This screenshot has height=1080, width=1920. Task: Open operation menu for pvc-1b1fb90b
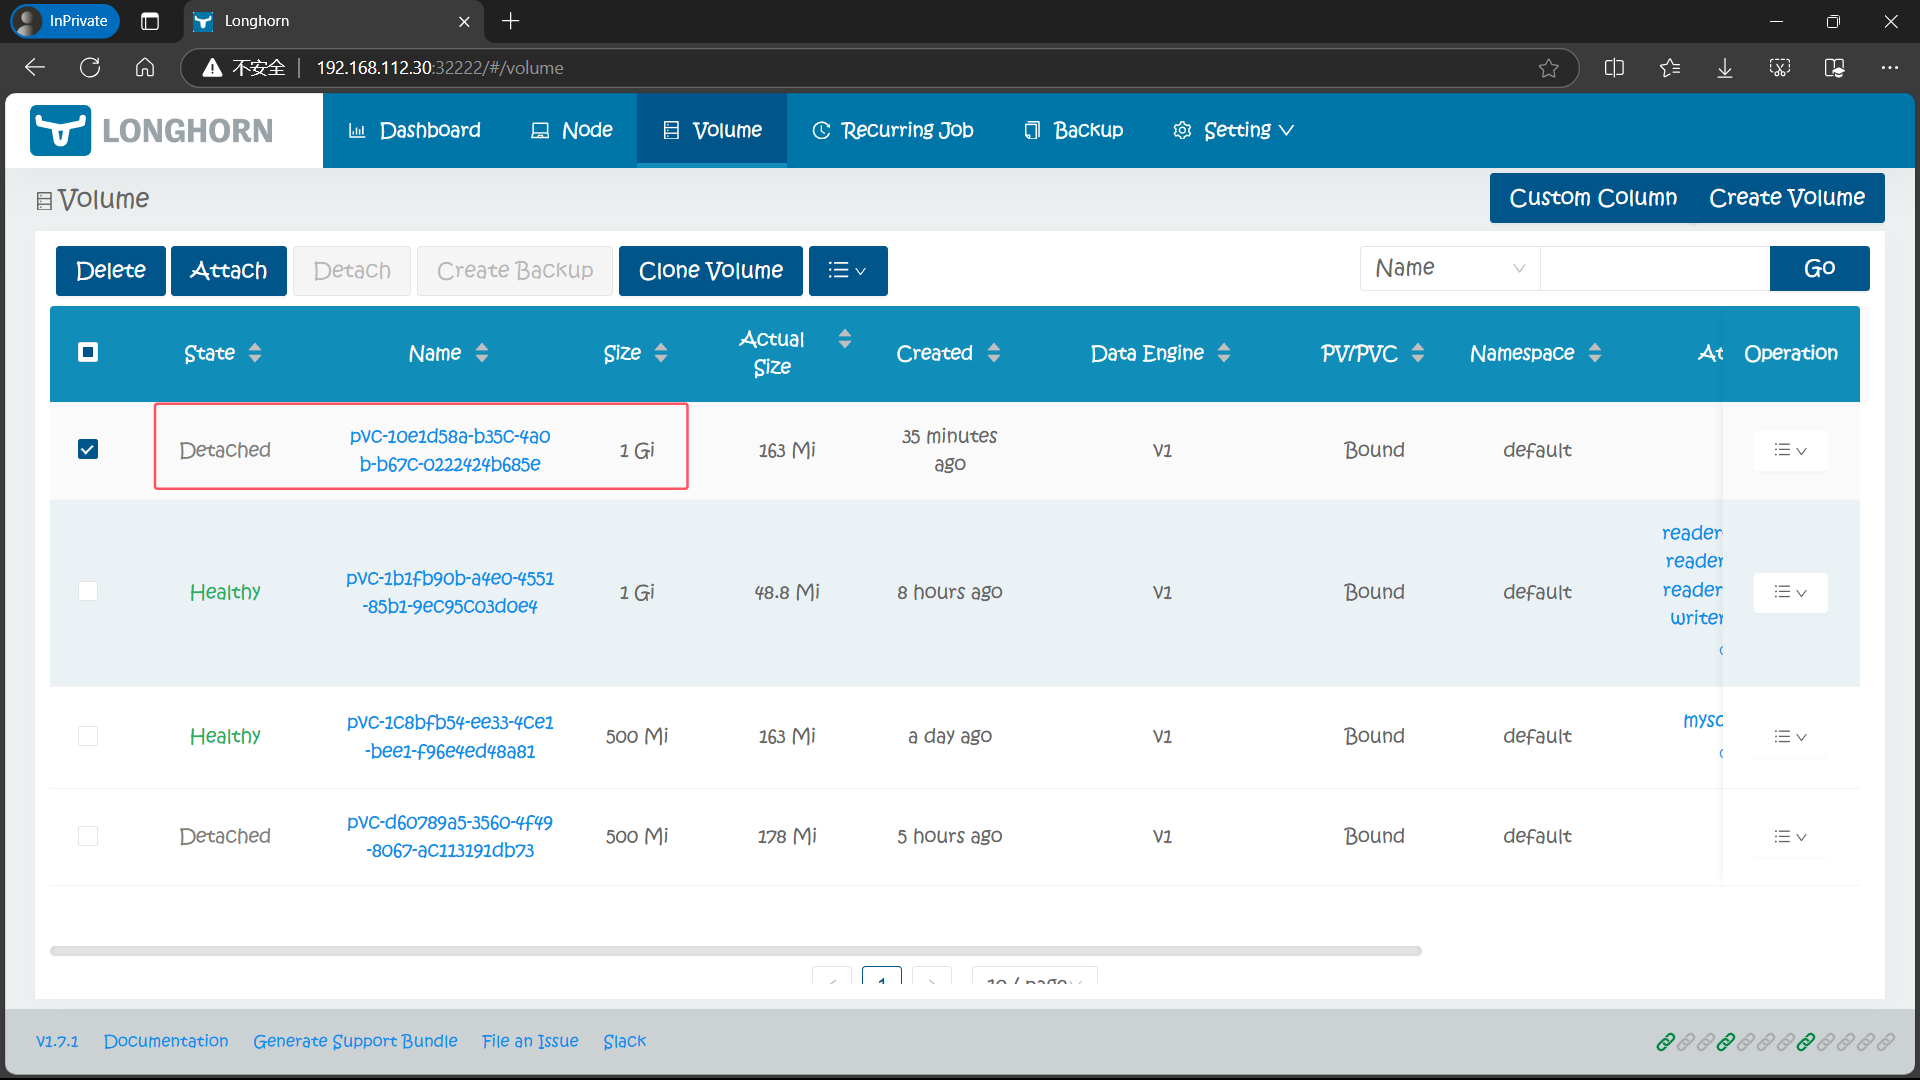(1790, 592)
